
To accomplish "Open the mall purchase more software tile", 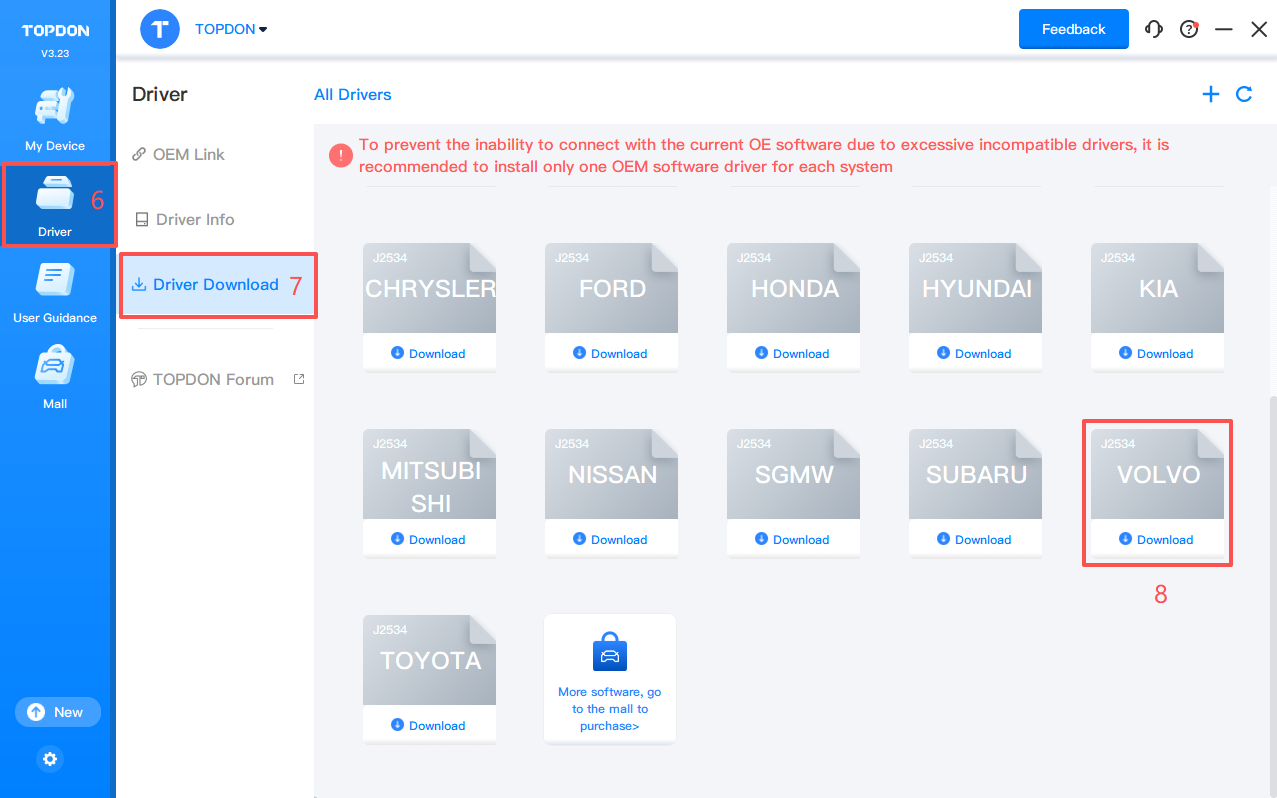I will (610, 679).
